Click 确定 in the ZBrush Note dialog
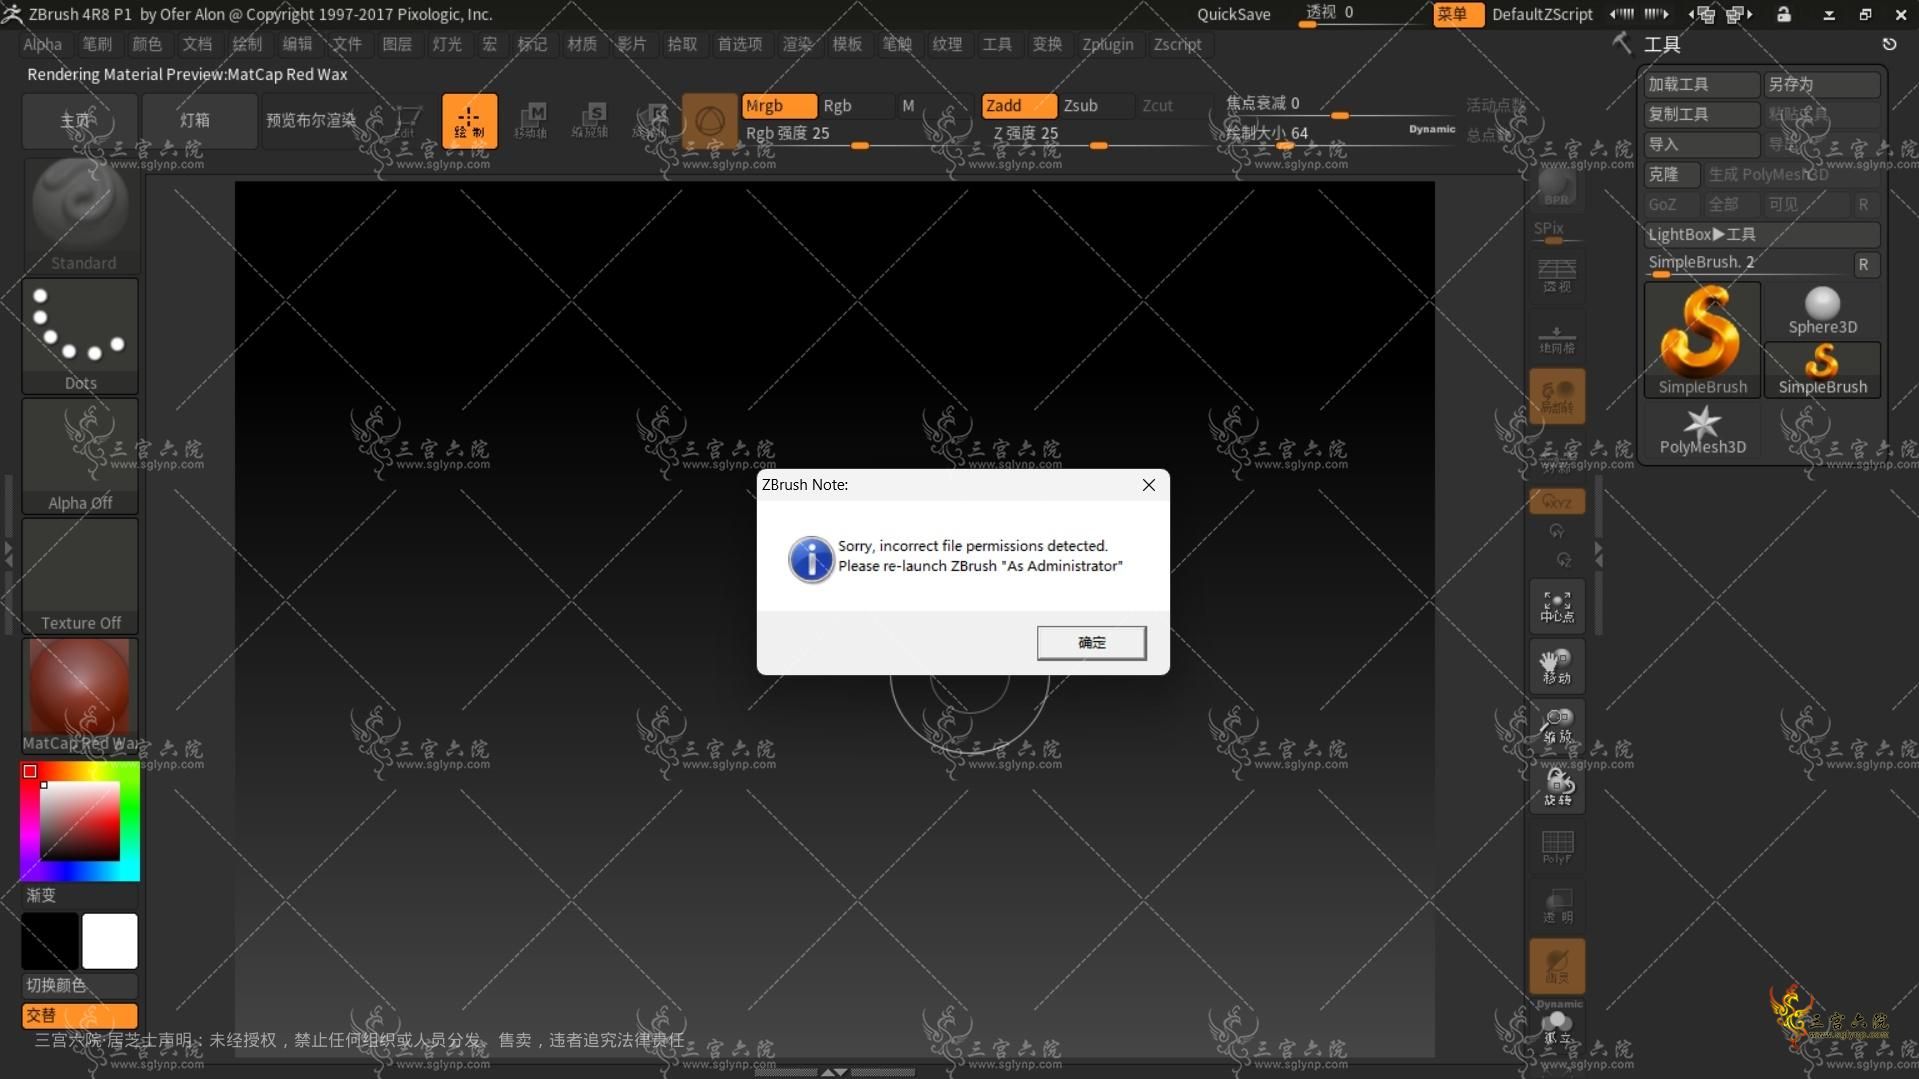 [1091, 643]
